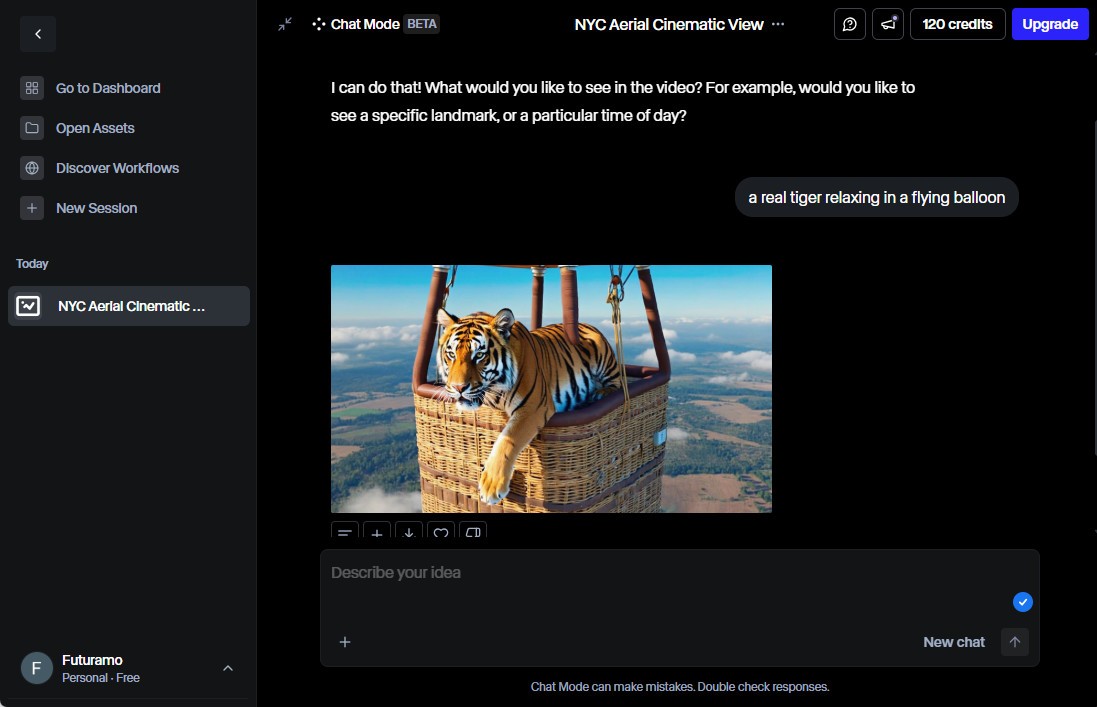The width and height of the screenshot is (1097, 707).
Task: Click the prompt details lines icon under image
Action: pyautogui.click(x=345, y=531)
